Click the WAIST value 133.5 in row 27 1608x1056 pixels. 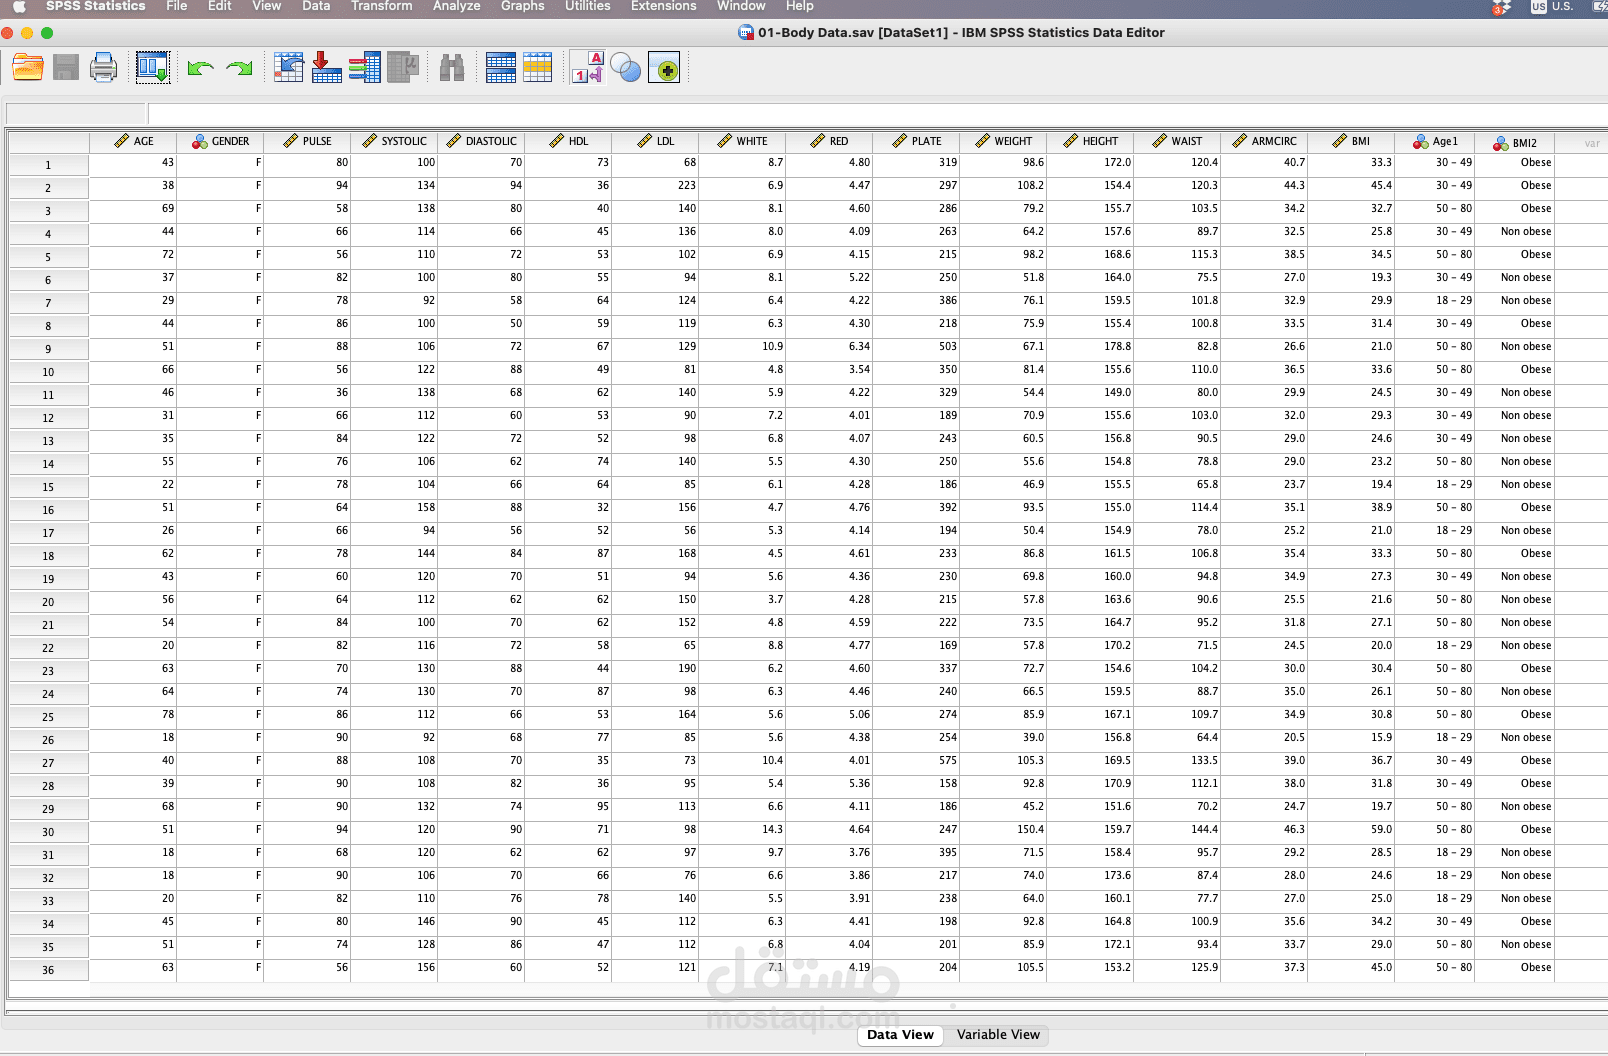click(1177, 760)
